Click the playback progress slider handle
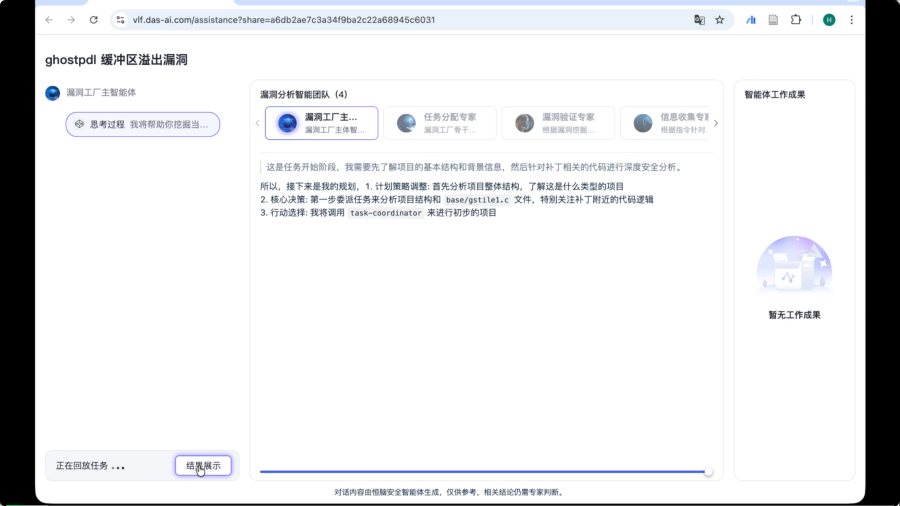The width and height of the screenshot is (900, 506). (708, 471)
